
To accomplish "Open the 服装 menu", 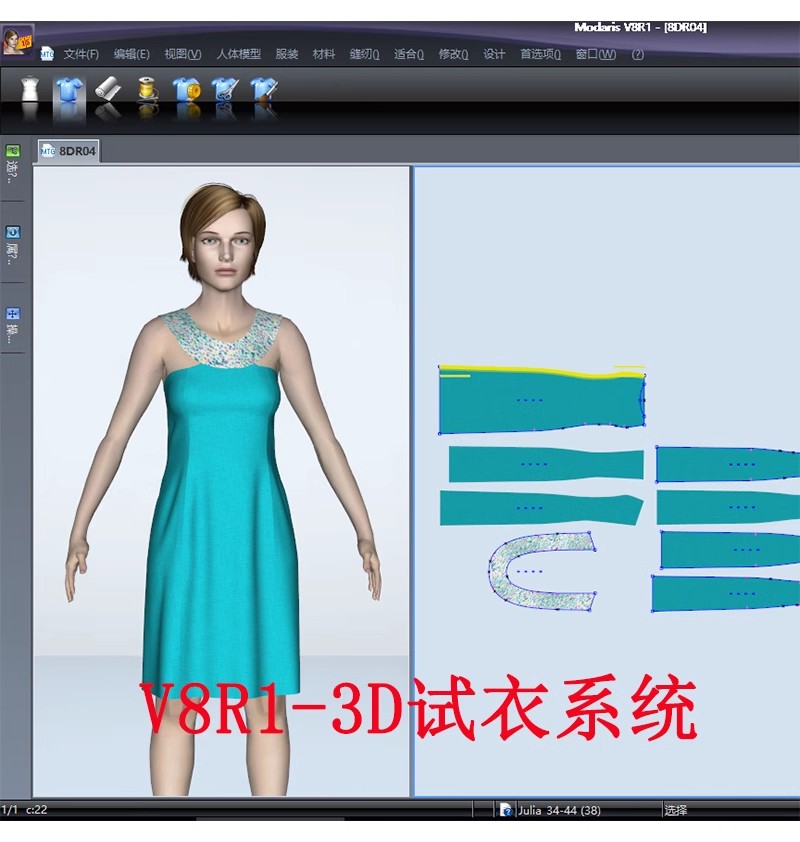I will (287, 54).
